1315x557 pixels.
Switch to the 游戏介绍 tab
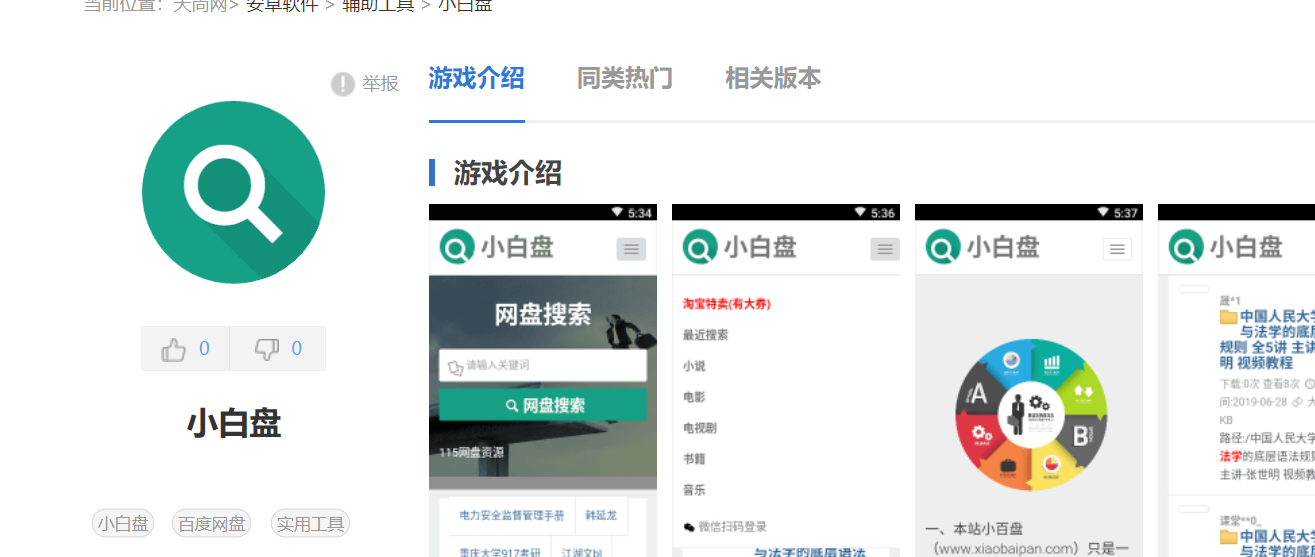coord(476,79)
